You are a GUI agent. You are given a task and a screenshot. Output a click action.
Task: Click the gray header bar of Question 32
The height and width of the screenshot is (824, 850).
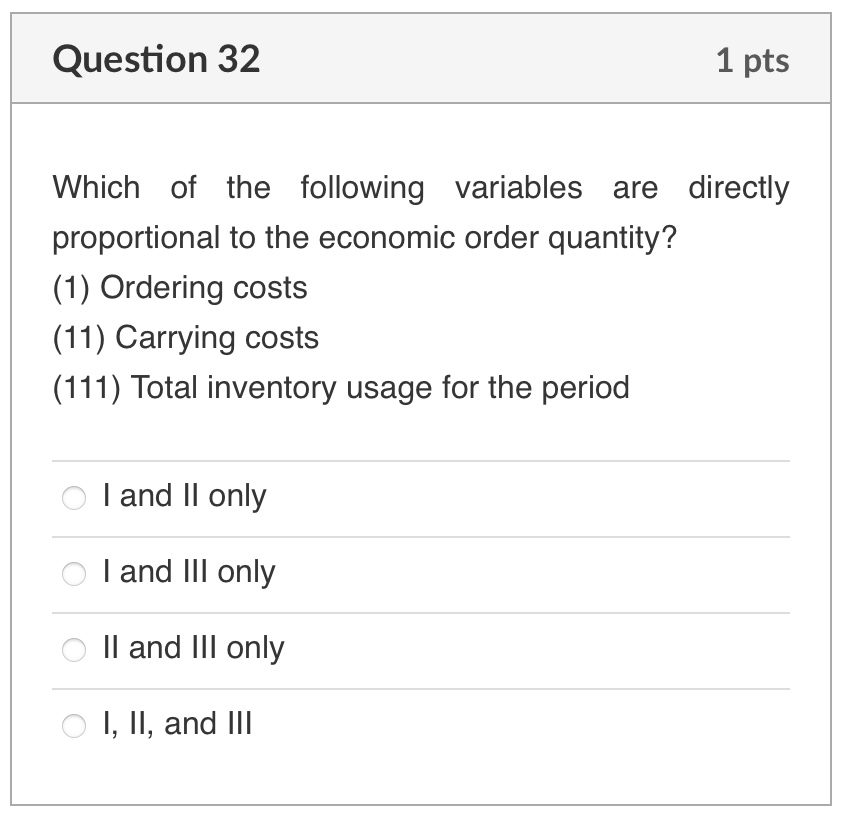[x=425, y=58]
